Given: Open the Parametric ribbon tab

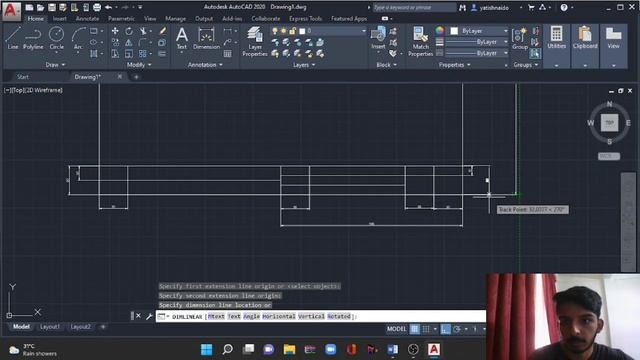Looking at the screenshot, I should pos(121,19).
